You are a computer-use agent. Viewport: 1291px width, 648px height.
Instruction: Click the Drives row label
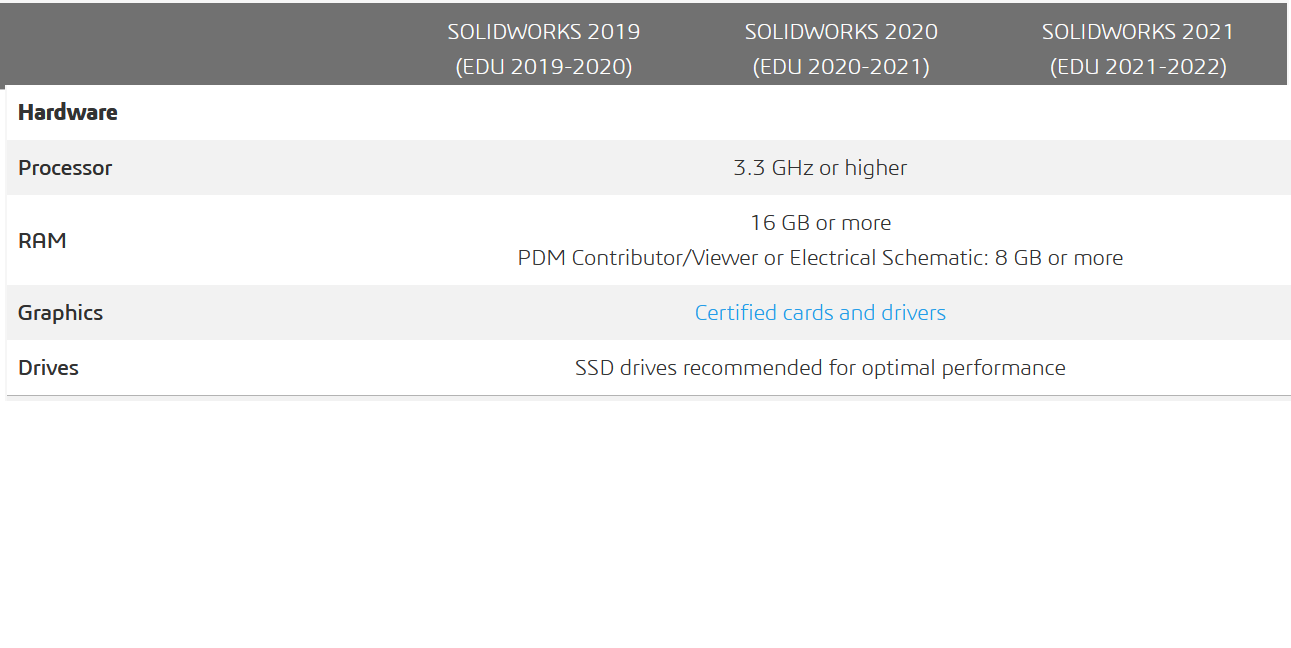coord(48,368)
